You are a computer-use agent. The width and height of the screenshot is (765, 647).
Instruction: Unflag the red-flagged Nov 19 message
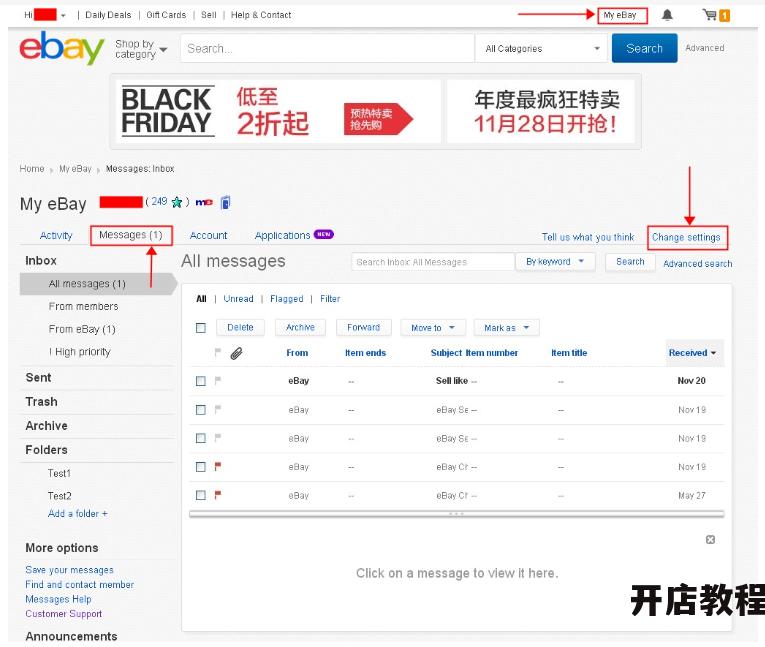[x=218, y=466]
